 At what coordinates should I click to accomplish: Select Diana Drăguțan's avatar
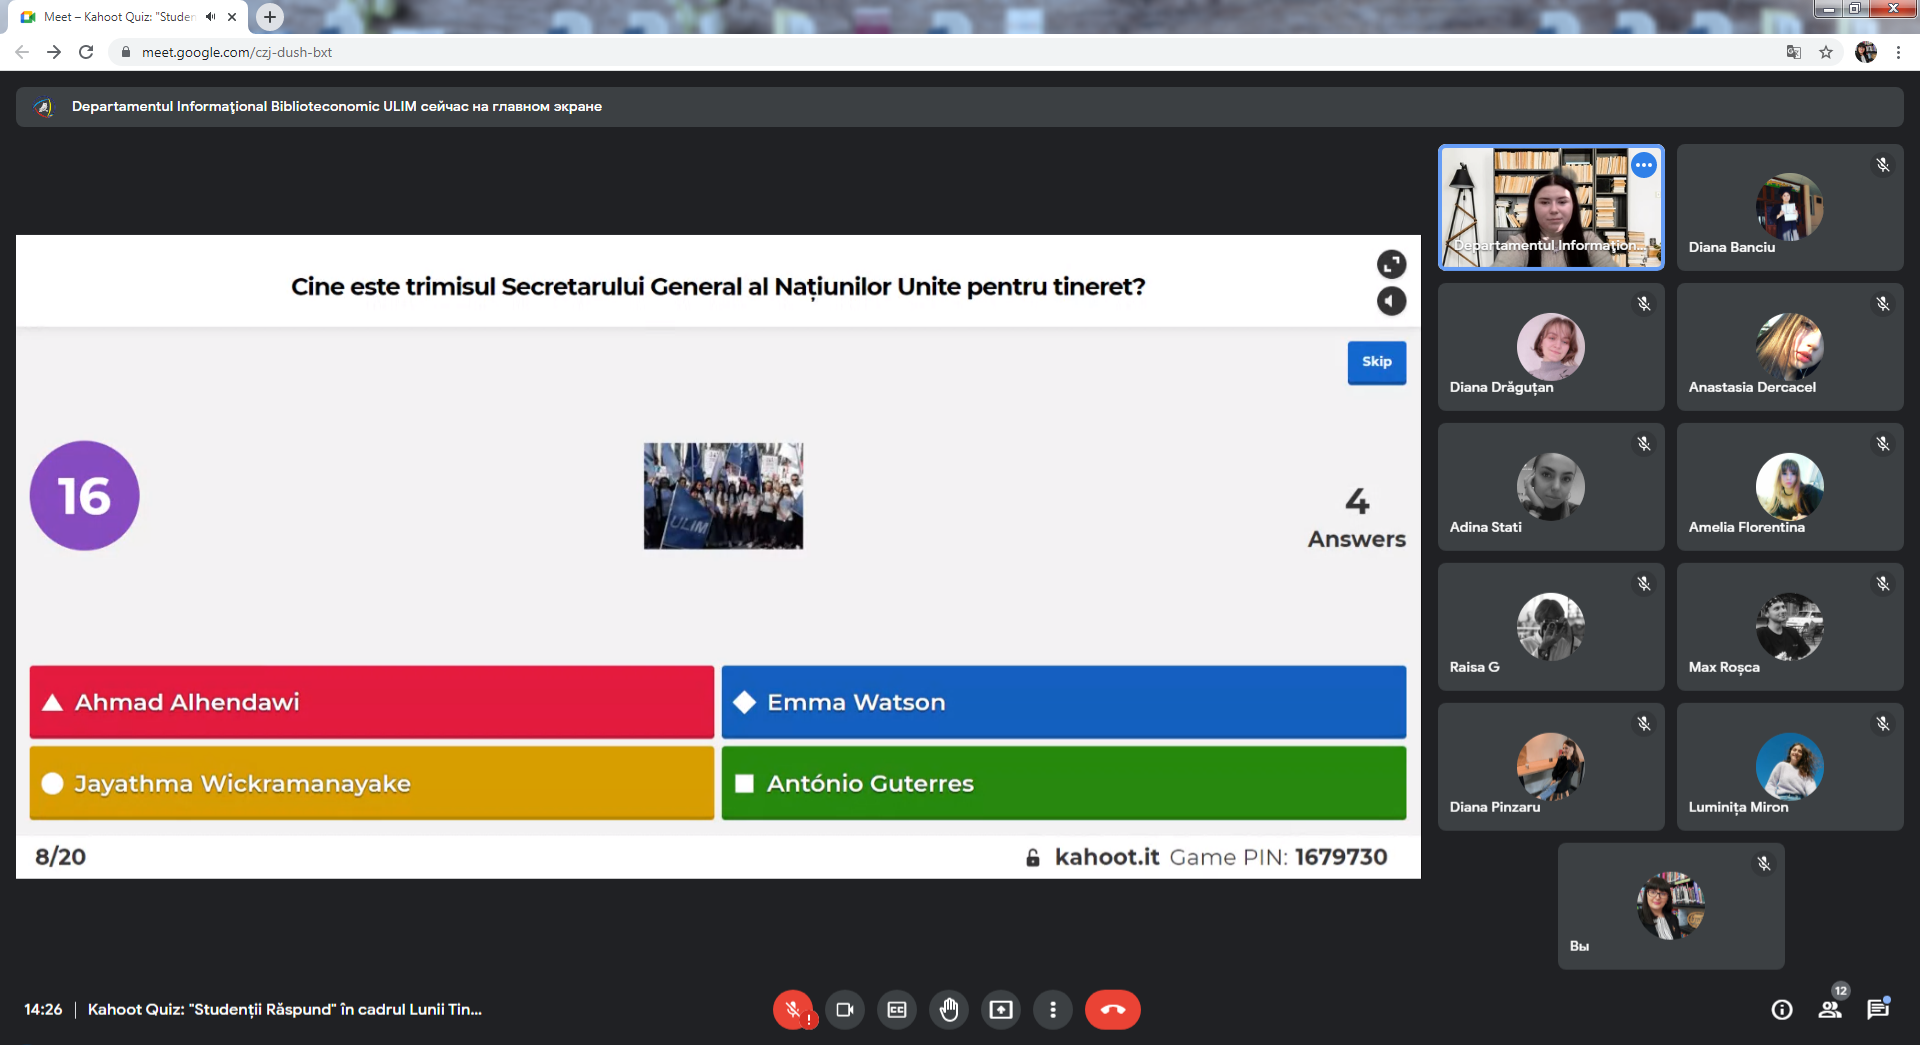[1551, 347]
